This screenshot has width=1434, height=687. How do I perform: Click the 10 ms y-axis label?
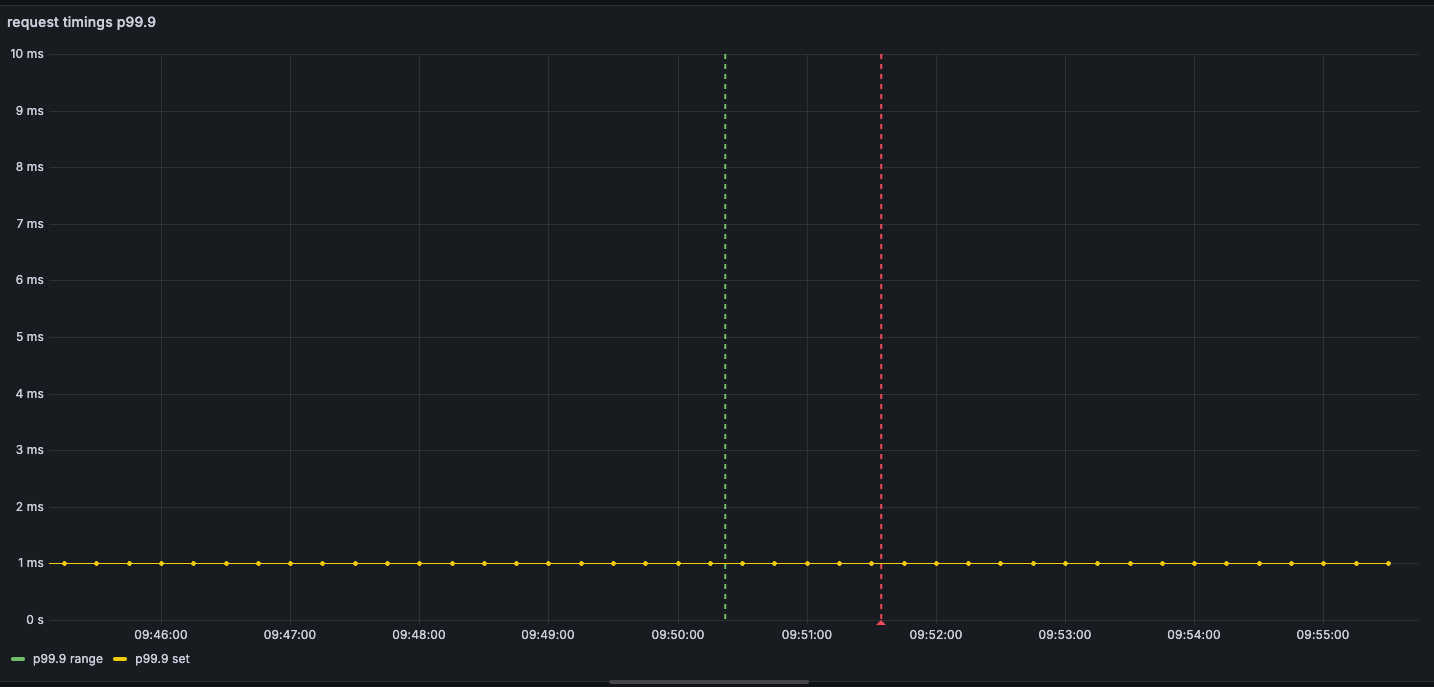click(27, 54)
